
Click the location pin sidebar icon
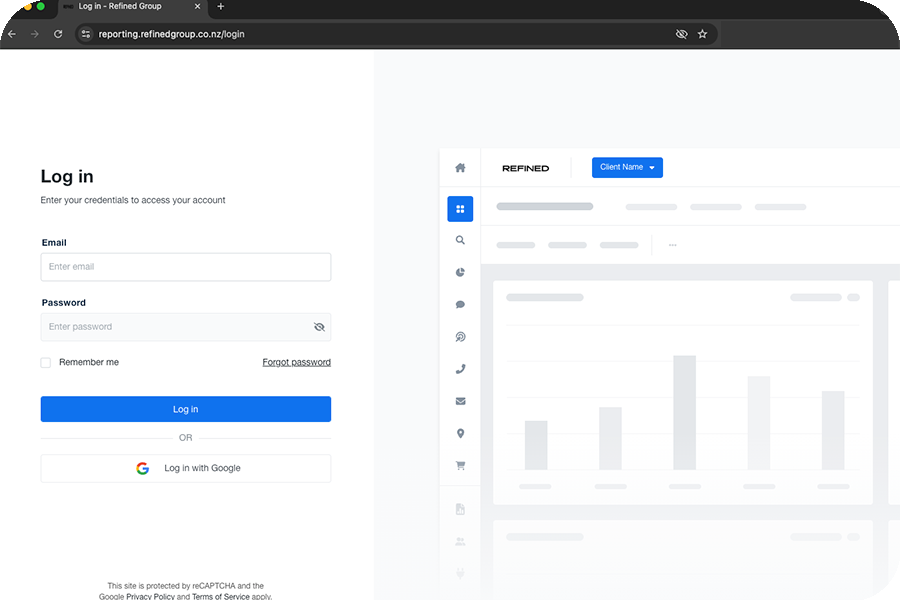point(460,433)
